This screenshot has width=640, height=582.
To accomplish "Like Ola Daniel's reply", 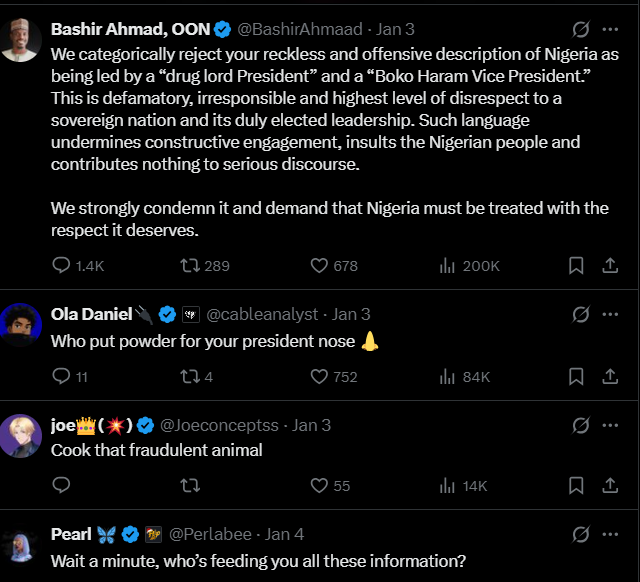I will coord(320,376).
